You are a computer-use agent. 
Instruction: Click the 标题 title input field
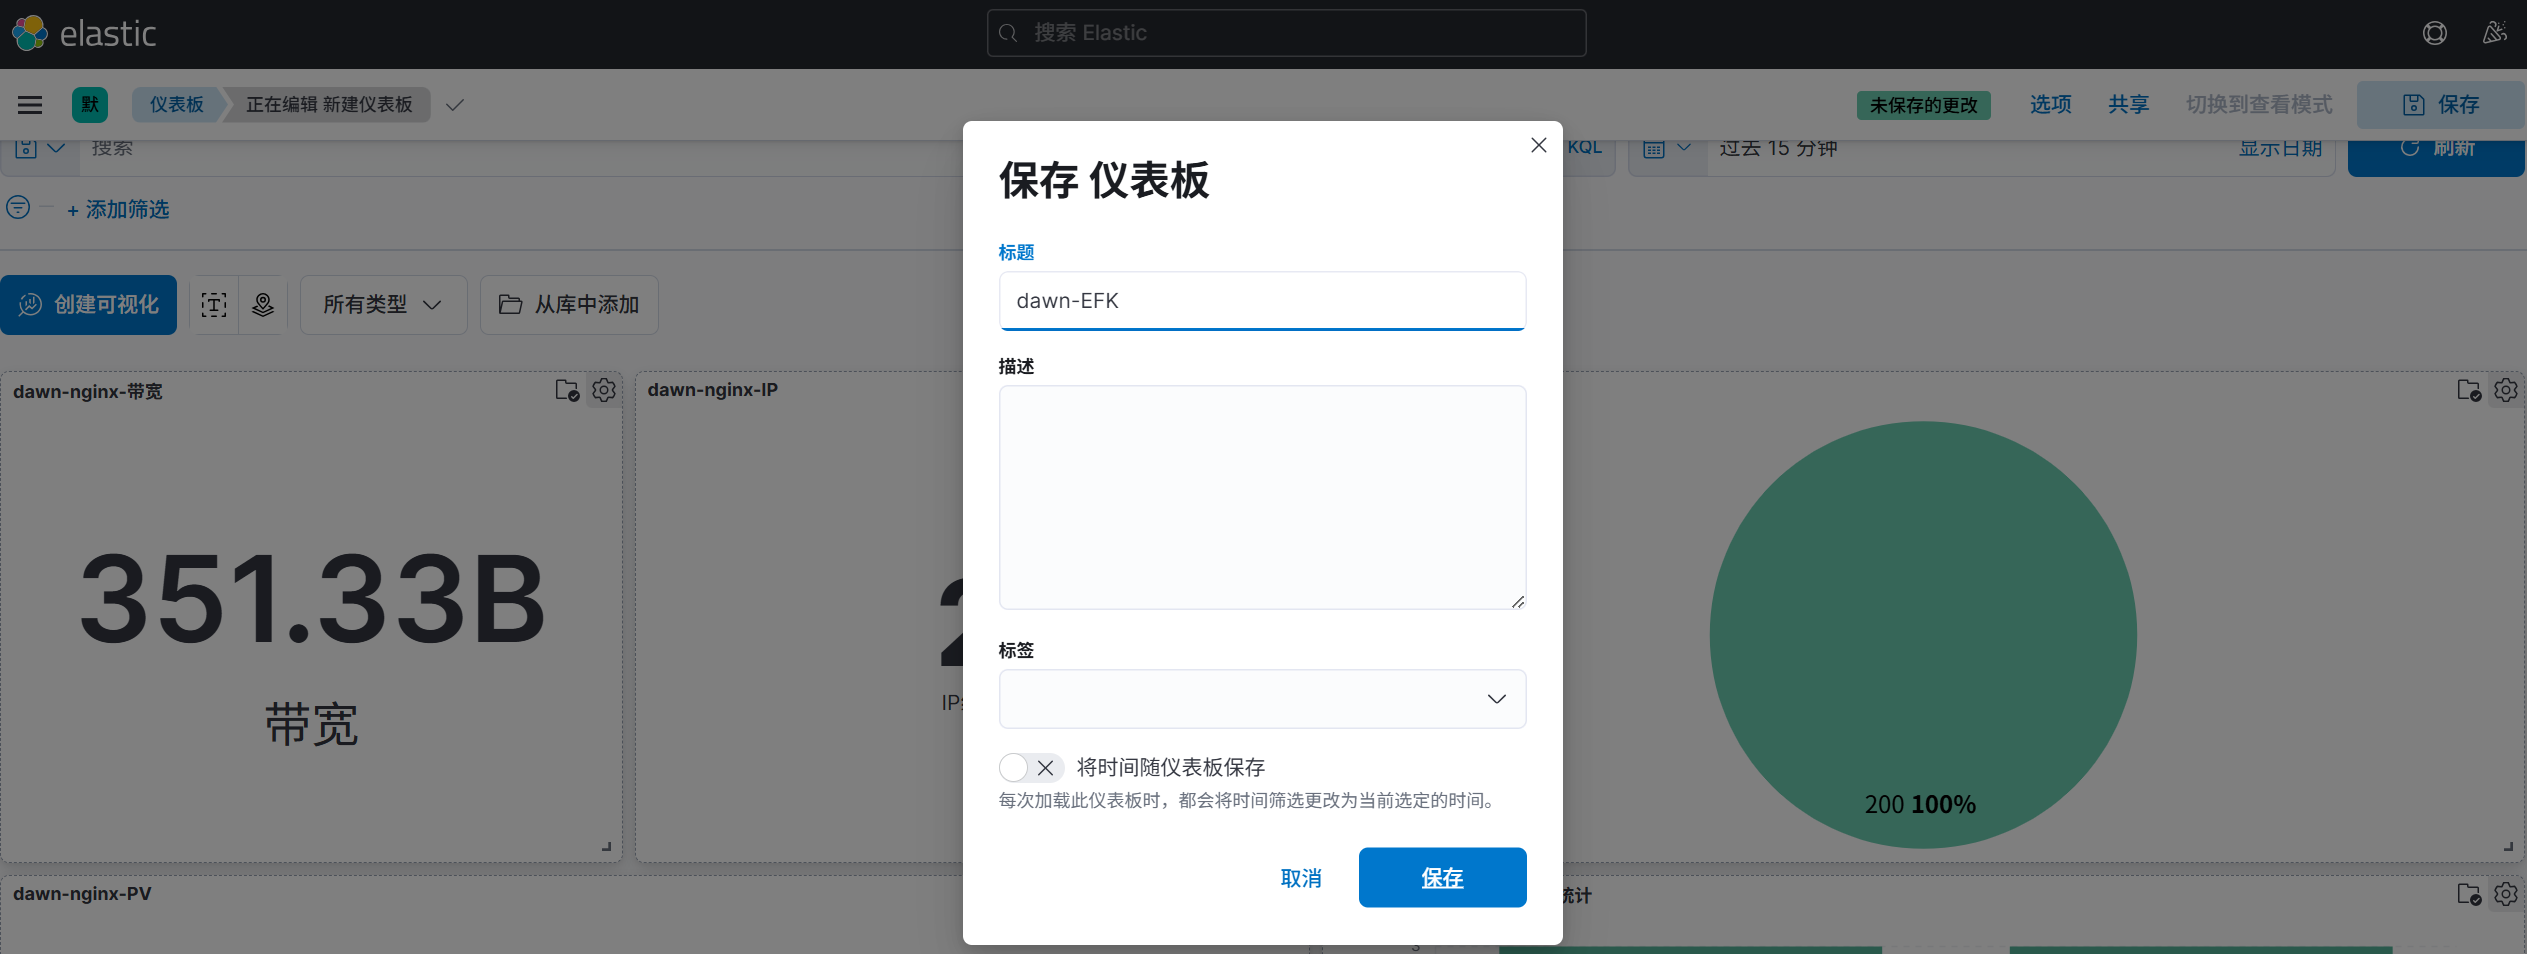point(1262,301)
